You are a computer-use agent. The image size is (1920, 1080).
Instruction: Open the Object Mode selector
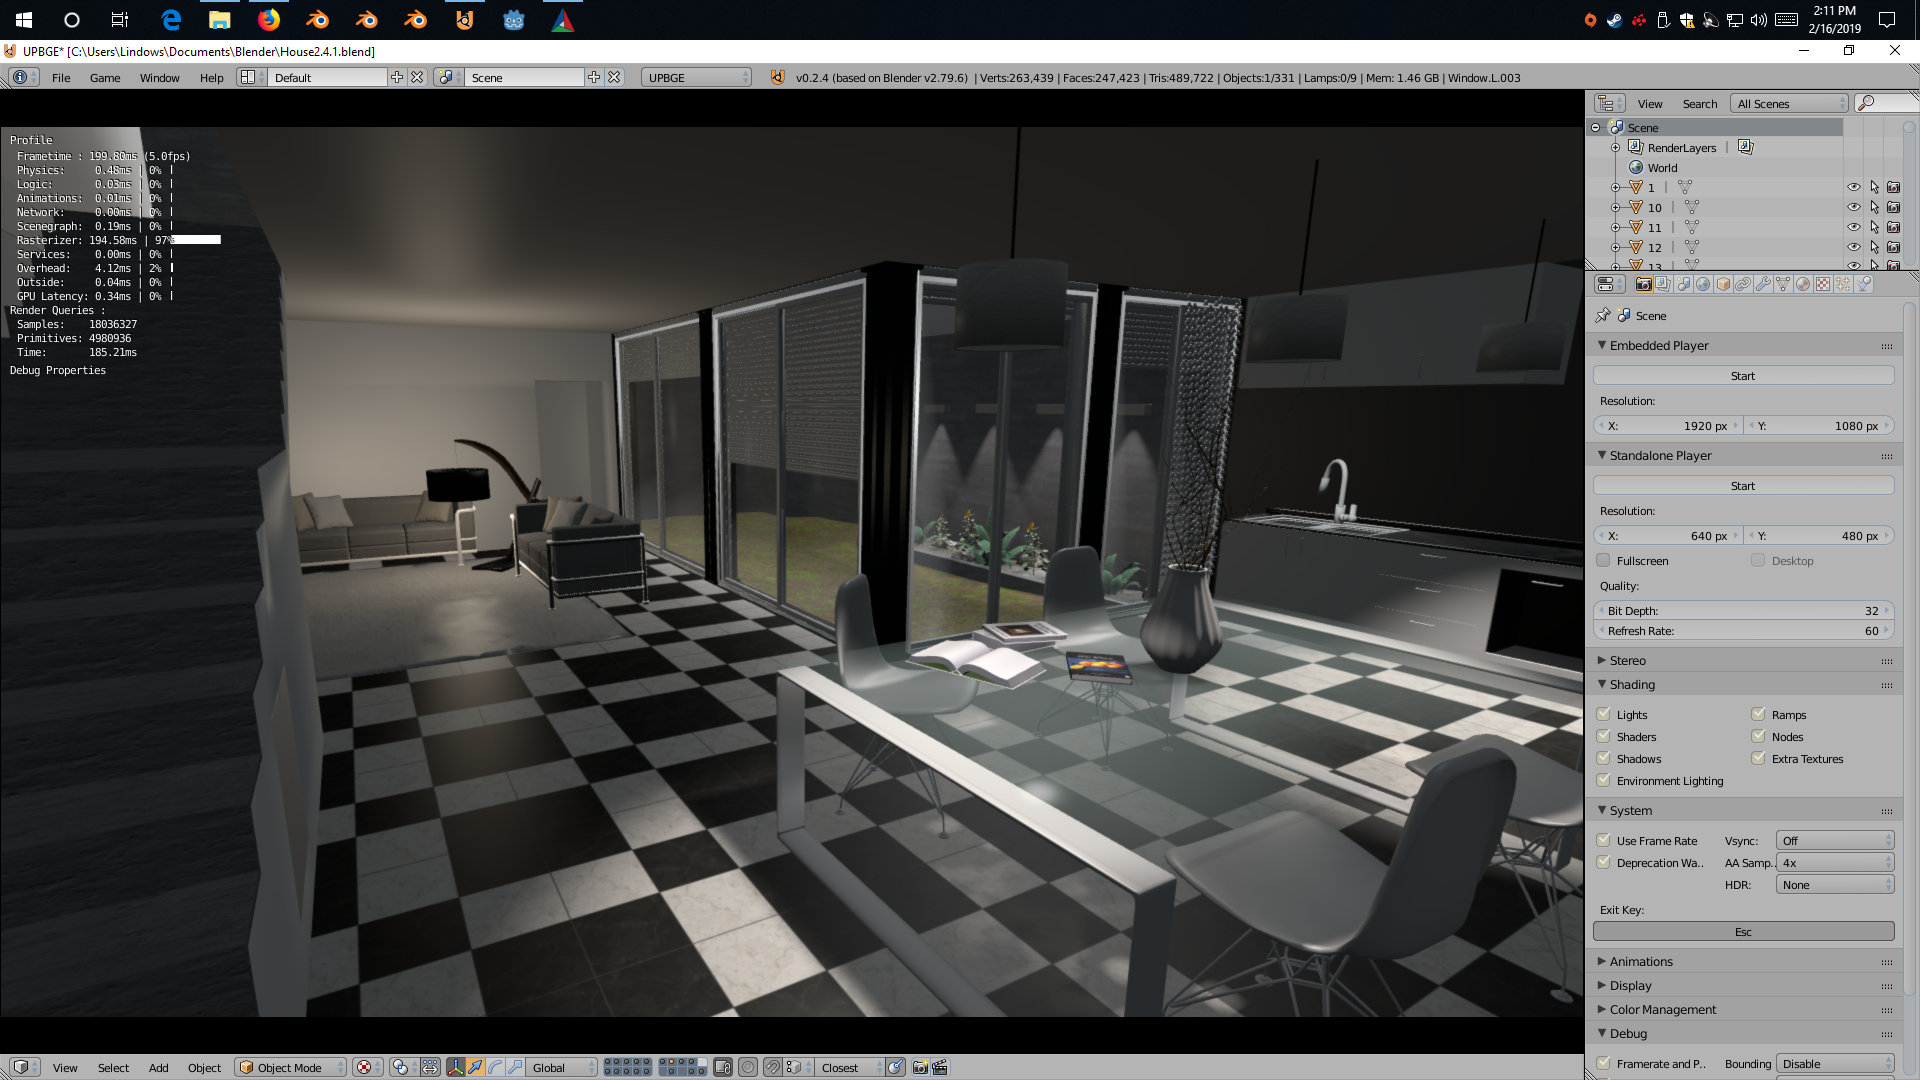coord(290,1067)
